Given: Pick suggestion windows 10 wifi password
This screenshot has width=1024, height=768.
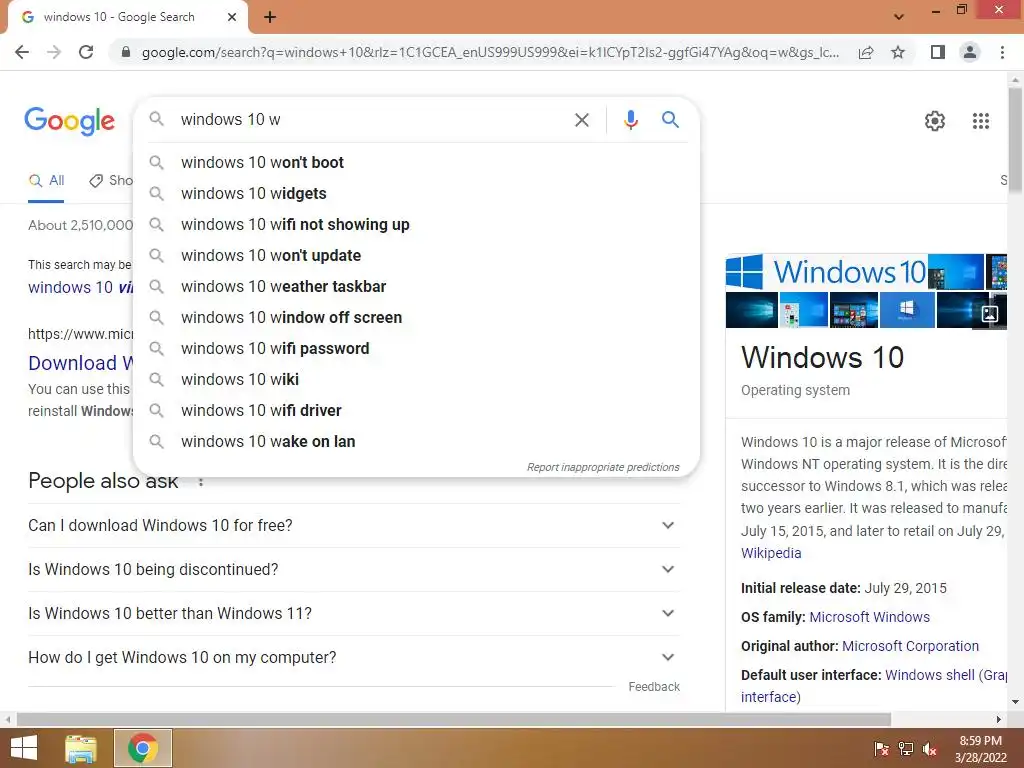Looking at the screenshot, I should [416, 349].
